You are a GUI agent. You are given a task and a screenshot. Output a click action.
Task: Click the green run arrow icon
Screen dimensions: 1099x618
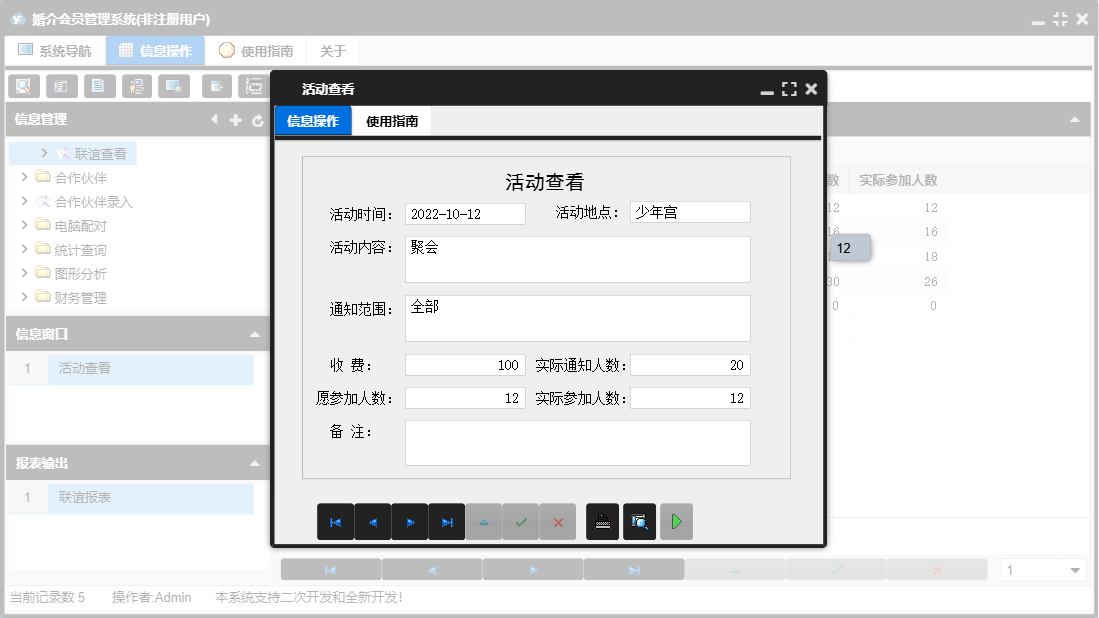pos(676,521)
